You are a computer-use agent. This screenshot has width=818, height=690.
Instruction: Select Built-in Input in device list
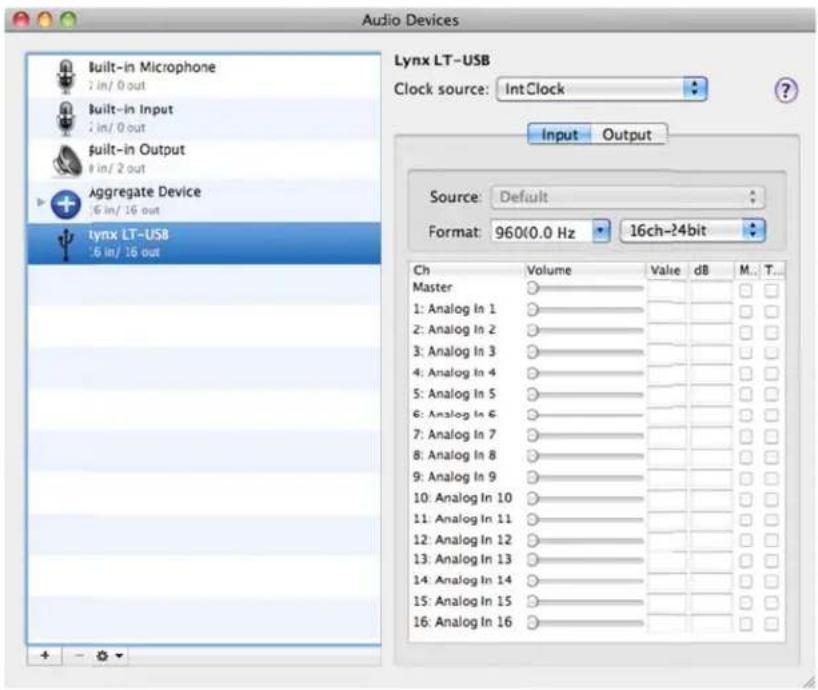point(204,118)
